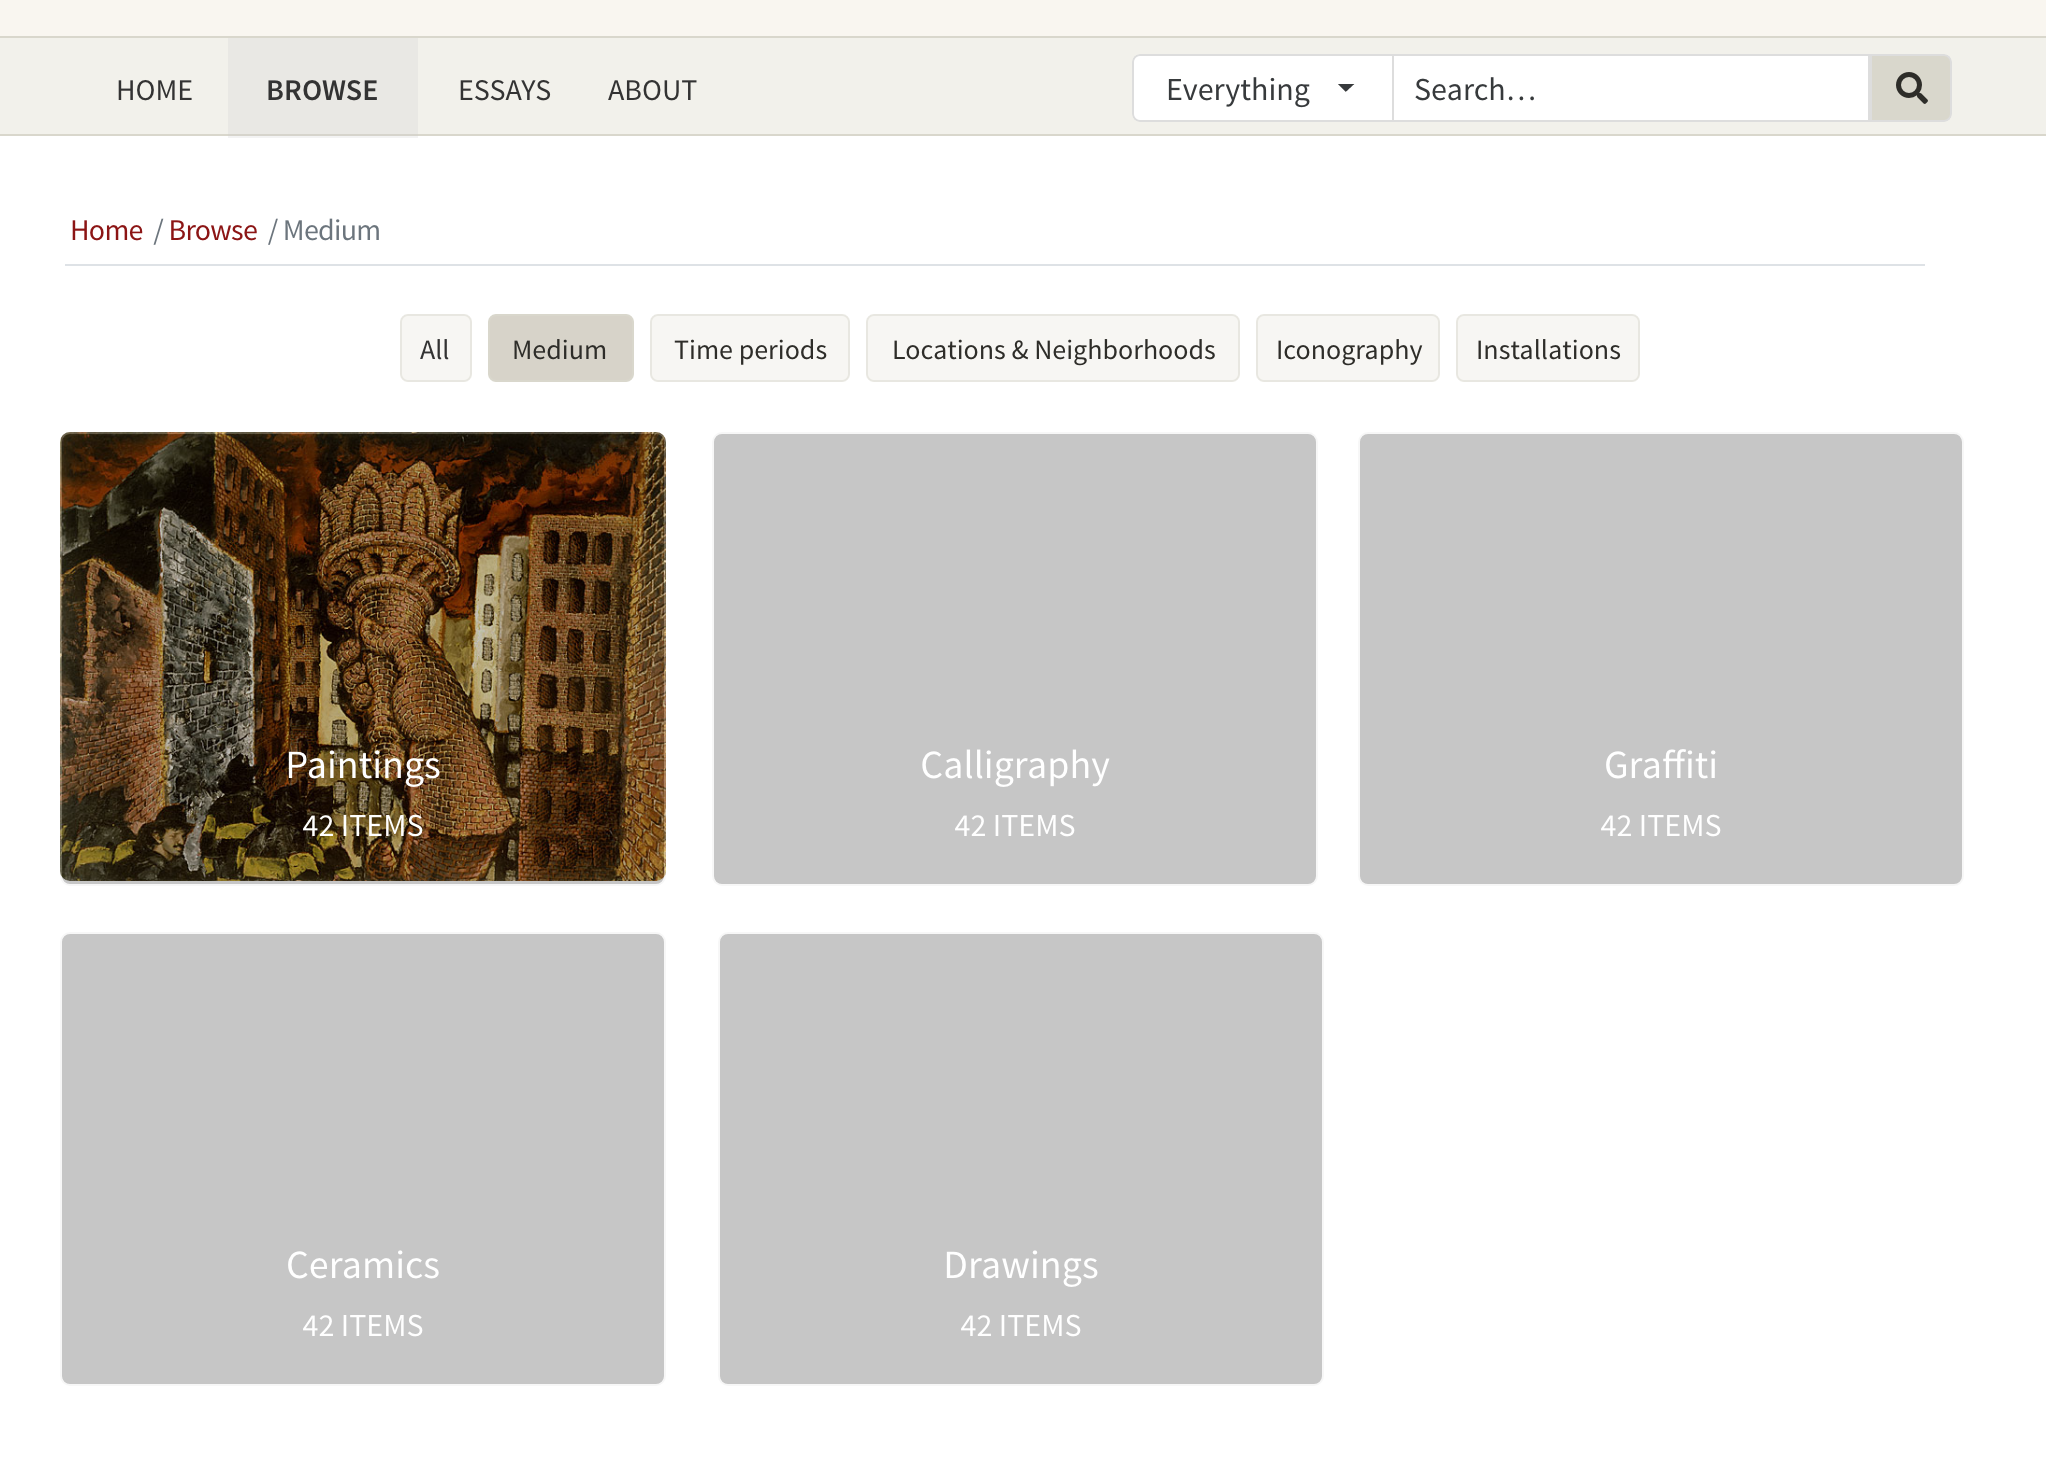Viewport: 2046px width, 1458px height.
Task: Switch to the Installations filter
Action: point(1548,348)
